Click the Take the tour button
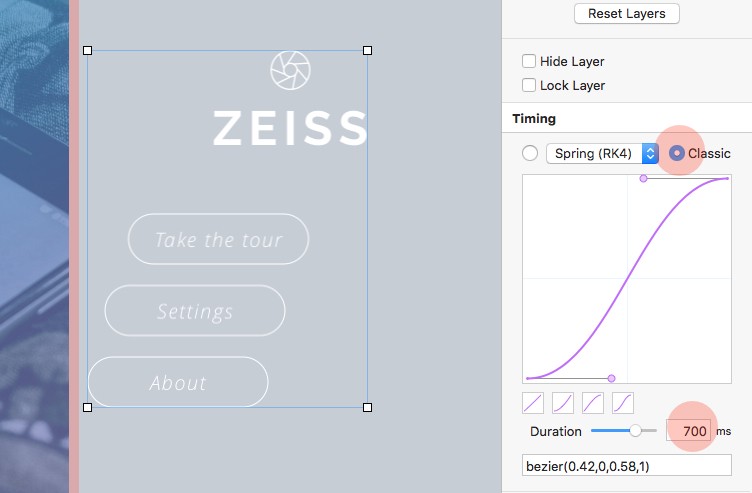752x493 pixels. (x=218, y=239)
